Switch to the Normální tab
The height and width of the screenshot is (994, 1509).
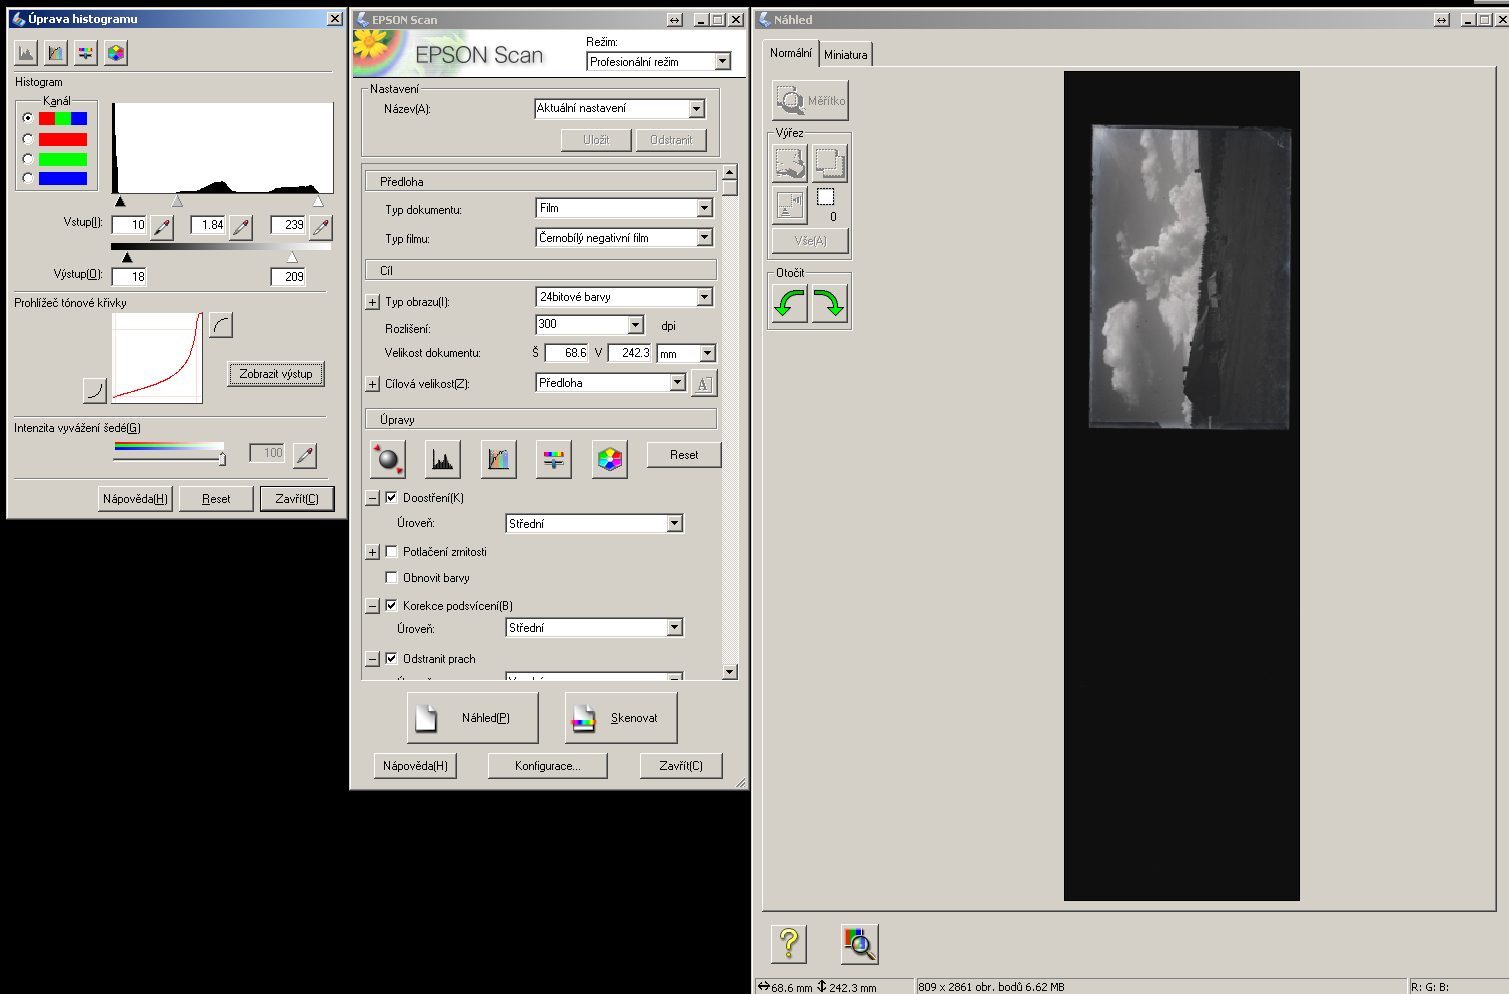point(790,53)
